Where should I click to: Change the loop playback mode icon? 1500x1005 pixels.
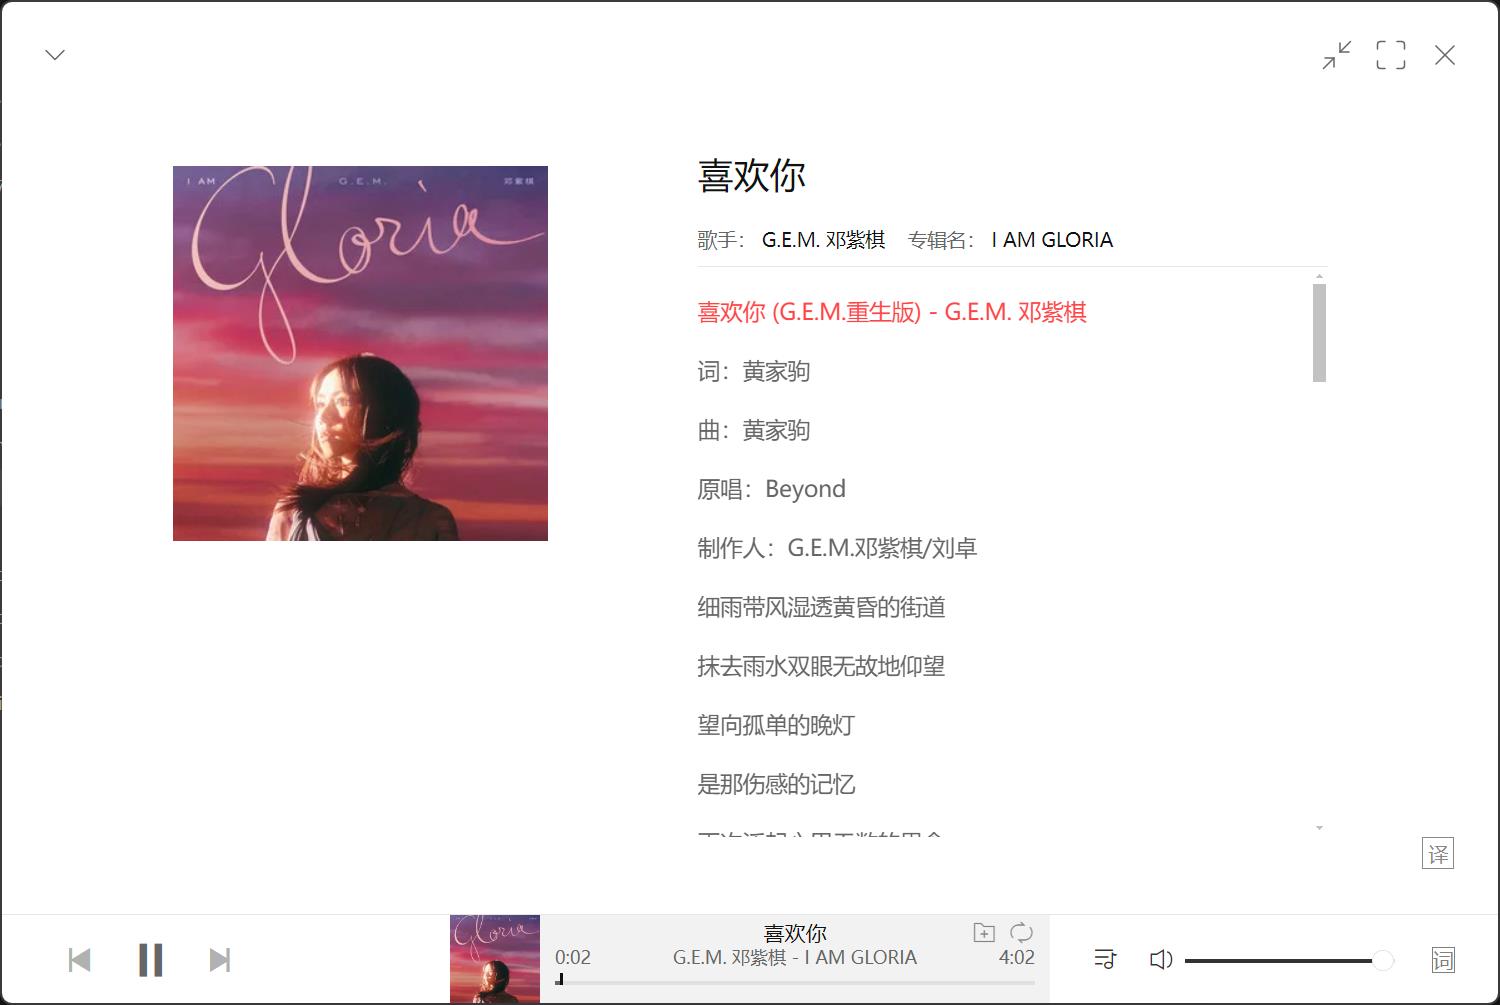(x=1021, y=932)
